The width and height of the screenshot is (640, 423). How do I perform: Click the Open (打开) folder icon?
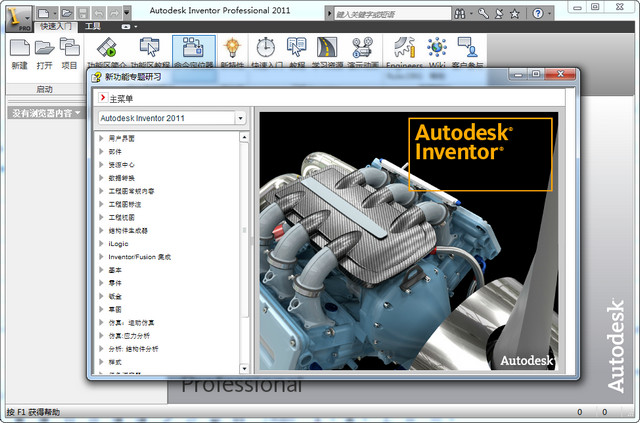tap(44, 48)
